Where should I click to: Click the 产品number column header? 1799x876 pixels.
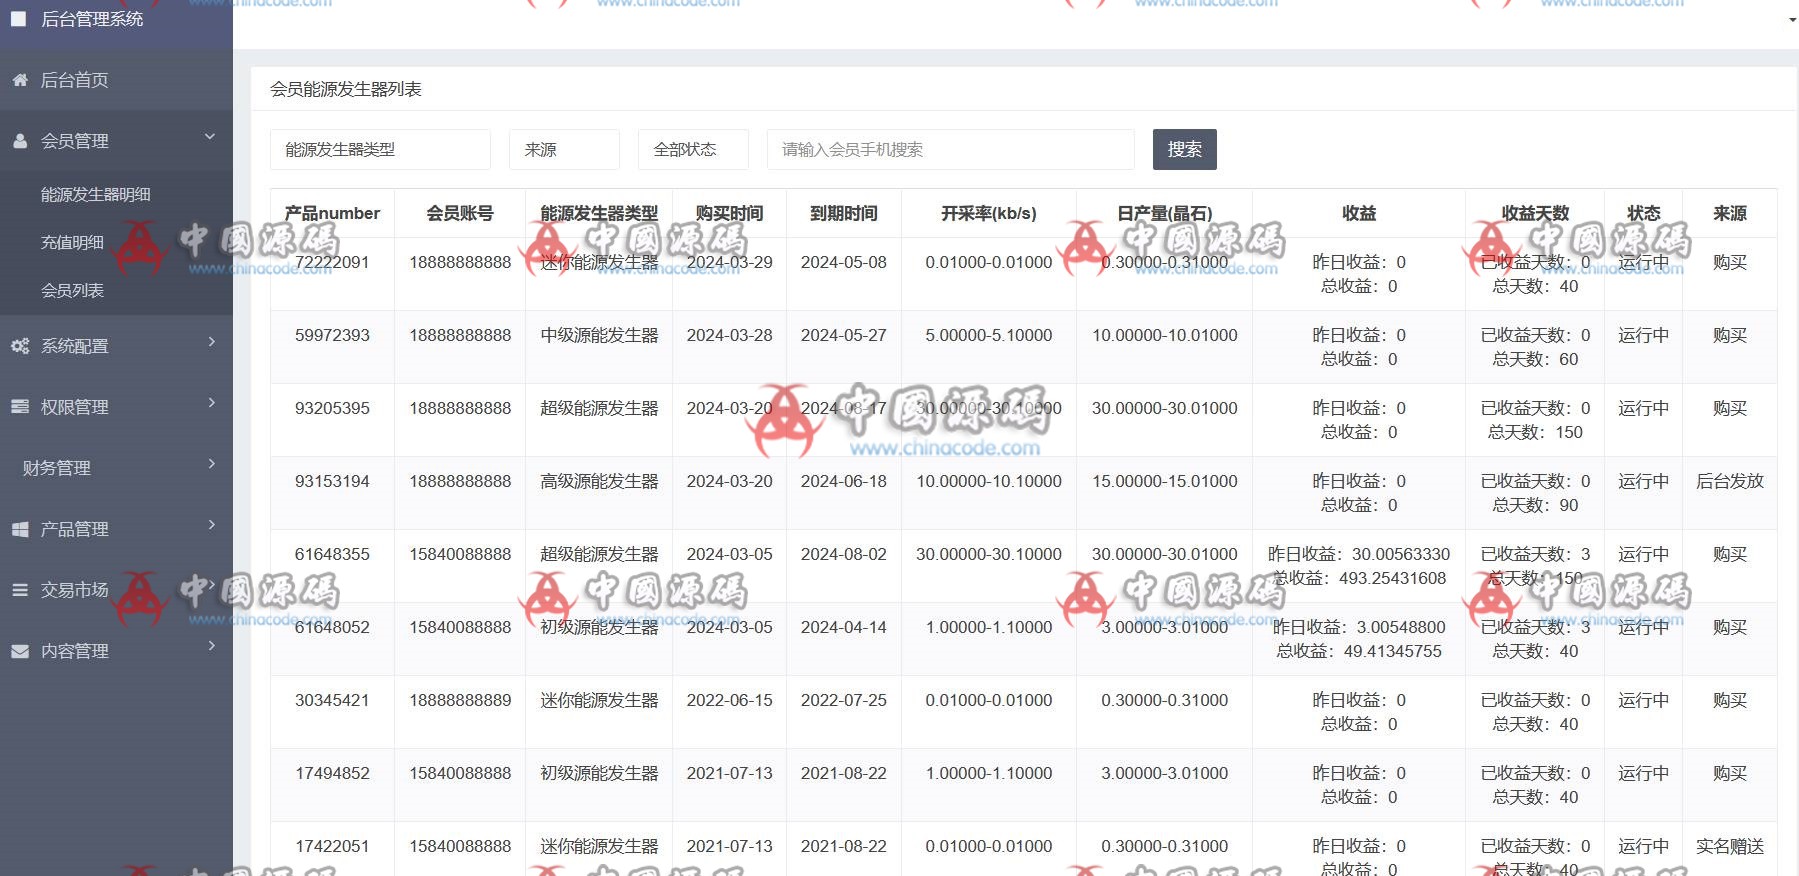[x=332, y=213]
